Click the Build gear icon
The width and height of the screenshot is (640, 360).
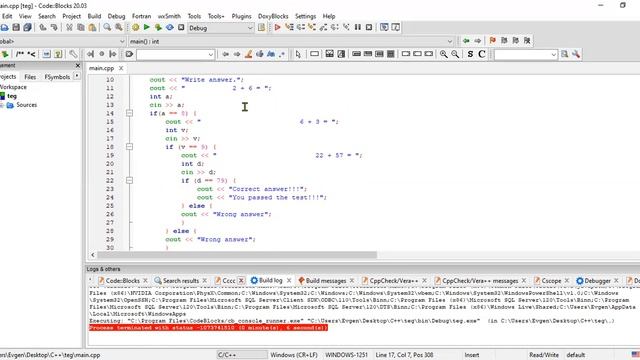pyautogui.click(x=136, y=27)
